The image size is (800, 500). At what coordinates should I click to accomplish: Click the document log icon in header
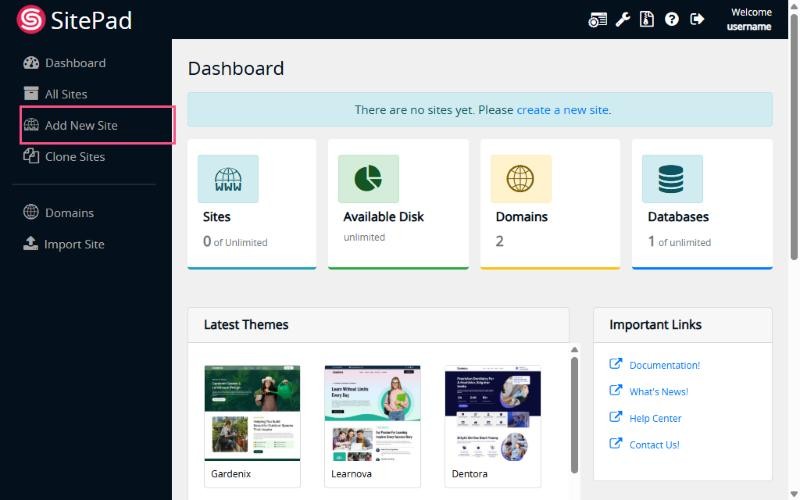coord(646,19)
